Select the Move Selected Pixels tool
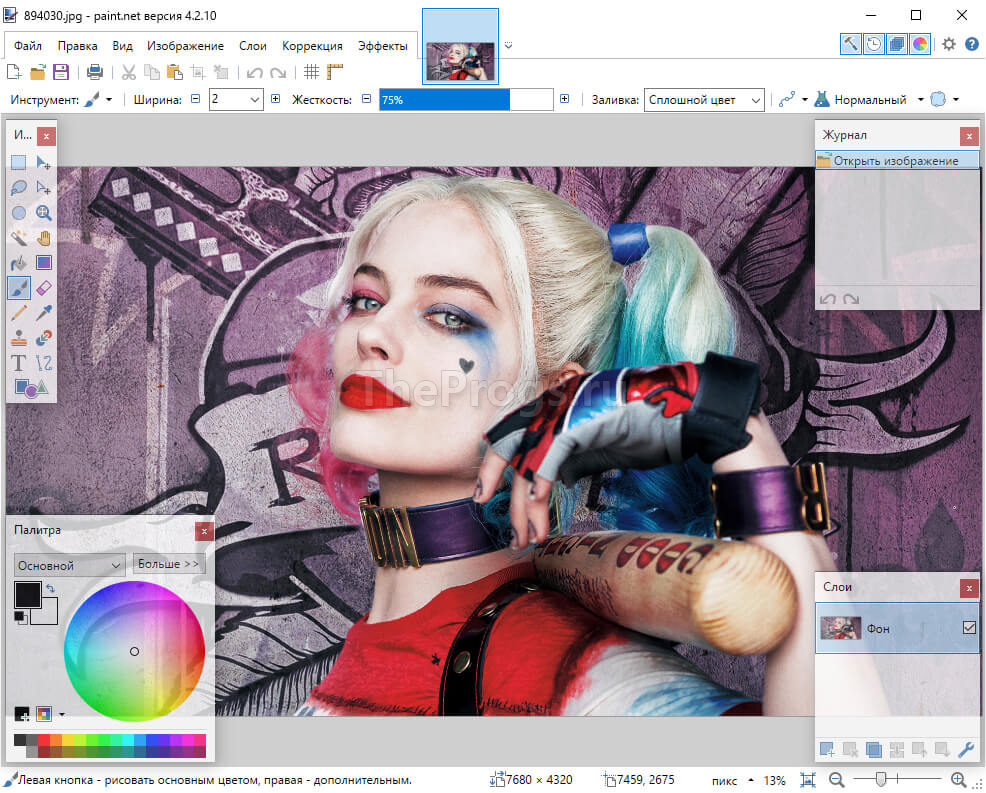This screenshot has height=793, width=986. (x=43, y=162)
